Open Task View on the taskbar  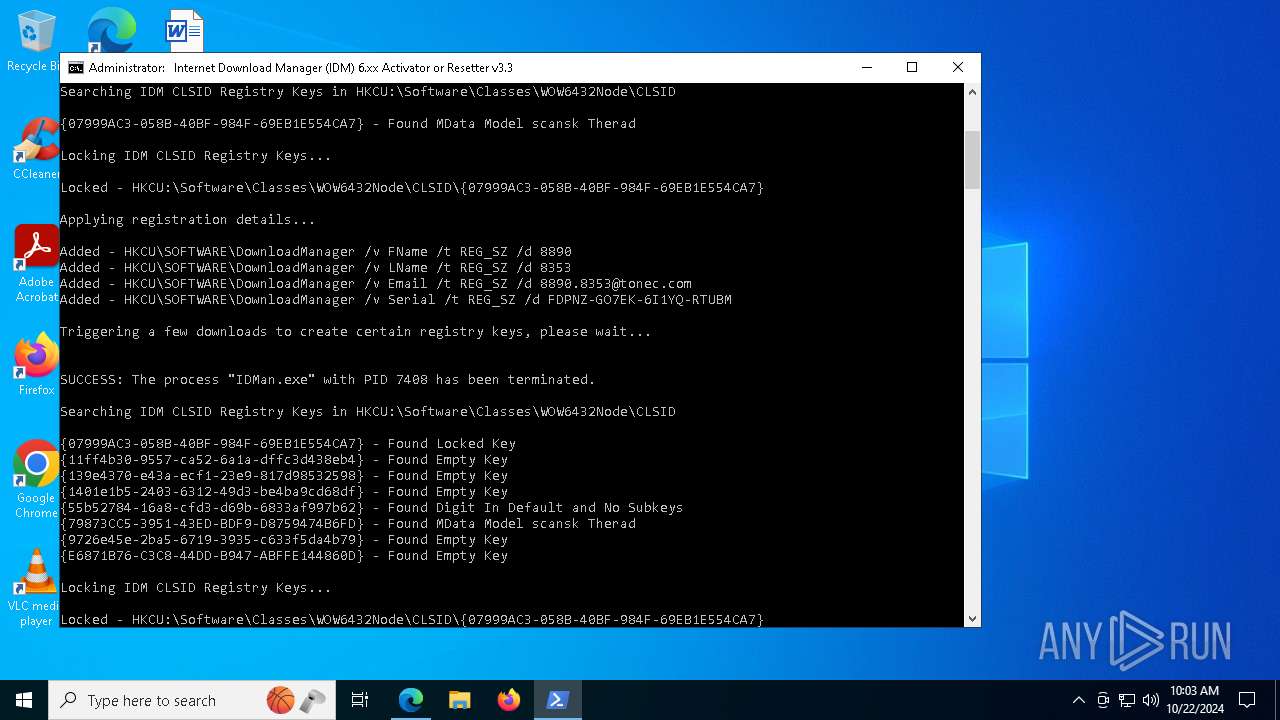click(x=360, y=700)
